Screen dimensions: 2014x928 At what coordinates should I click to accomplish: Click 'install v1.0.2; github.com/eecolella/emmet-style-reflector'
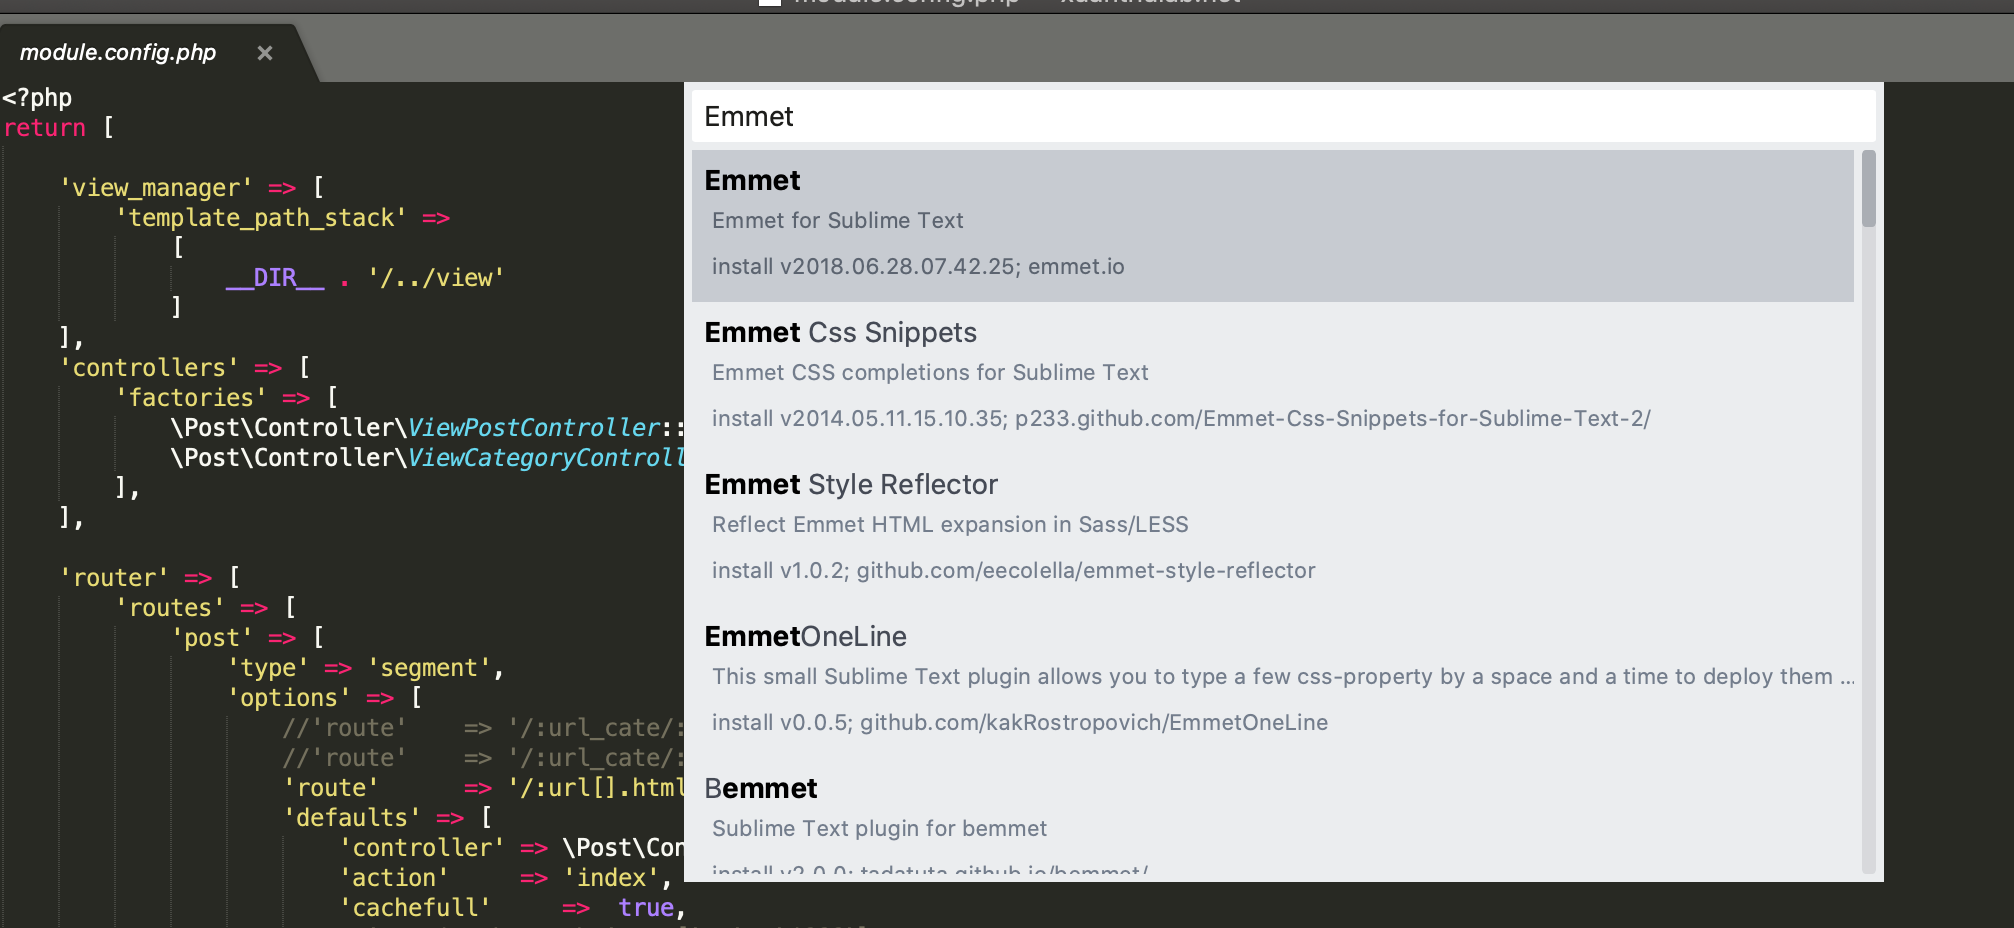click(x=1013, y=571)
